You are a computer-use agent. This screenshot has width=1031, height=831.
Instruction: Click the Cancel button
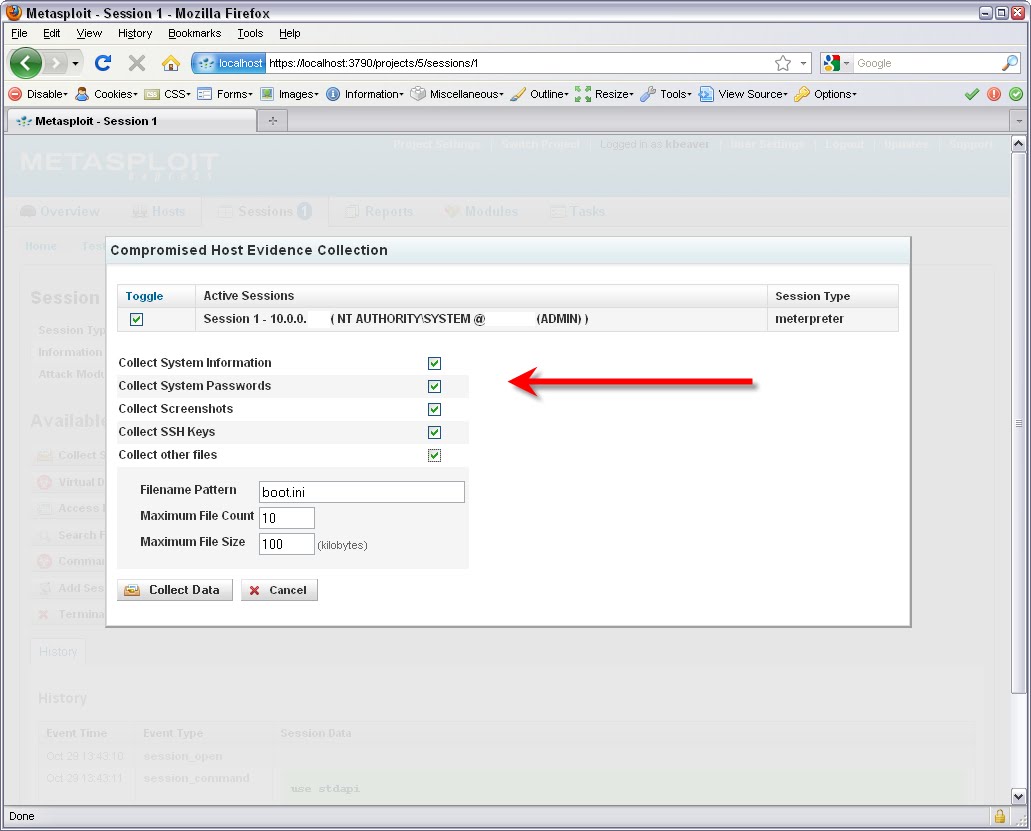pos(279,590)
